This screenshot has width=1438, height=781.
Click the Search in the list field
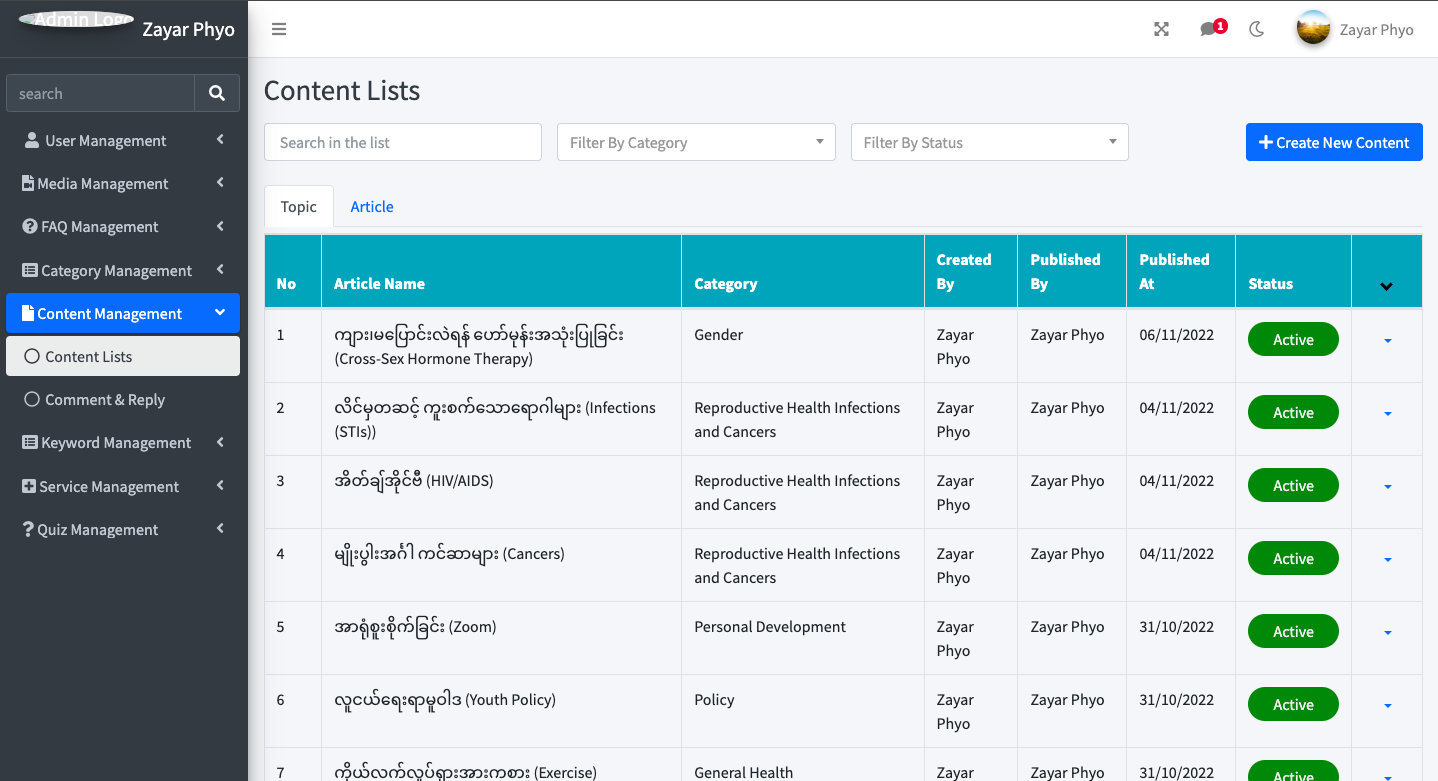click(x=402, y=142)
